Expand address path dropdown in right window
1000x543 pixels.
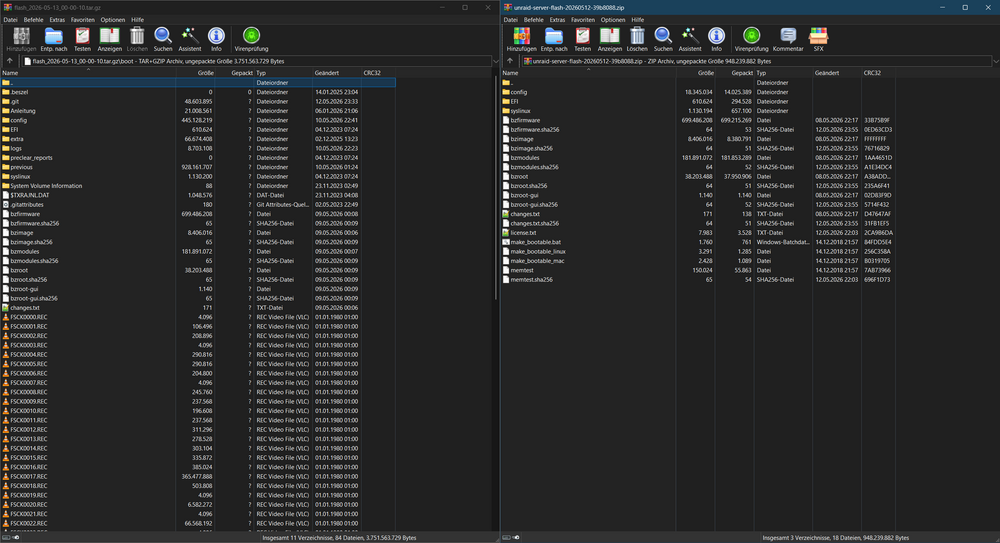(x=996, y=61)
